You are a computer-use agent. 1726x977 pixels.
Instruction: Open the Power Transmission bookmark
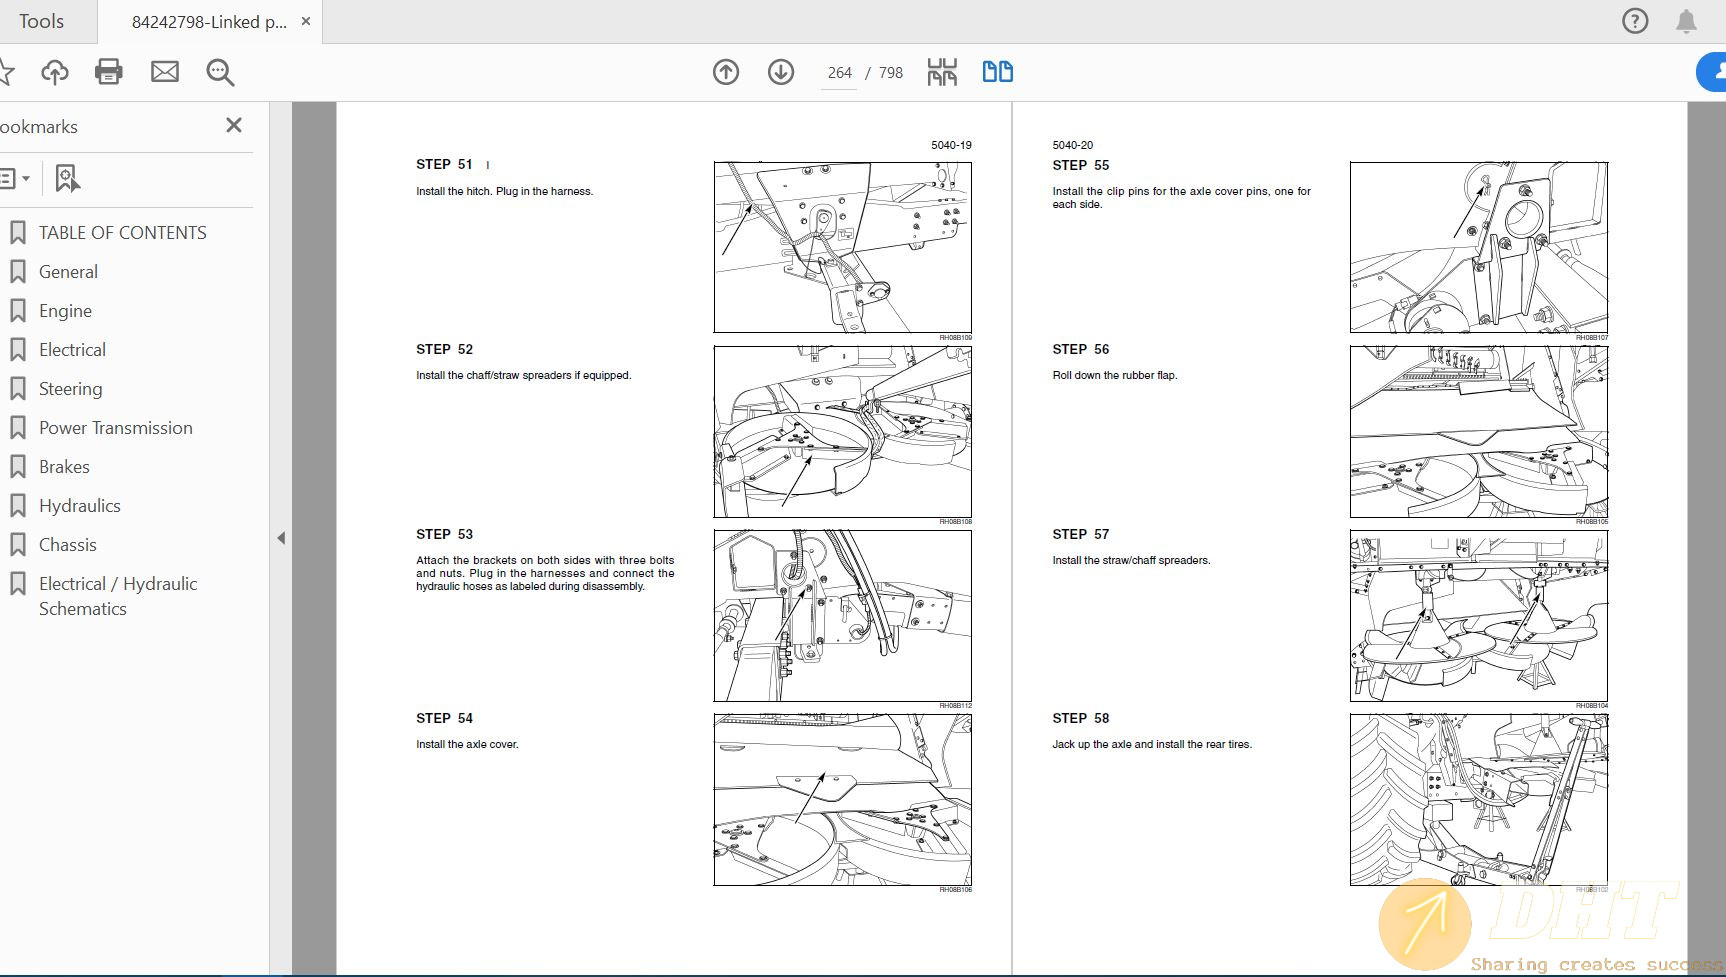coord(115,428)
